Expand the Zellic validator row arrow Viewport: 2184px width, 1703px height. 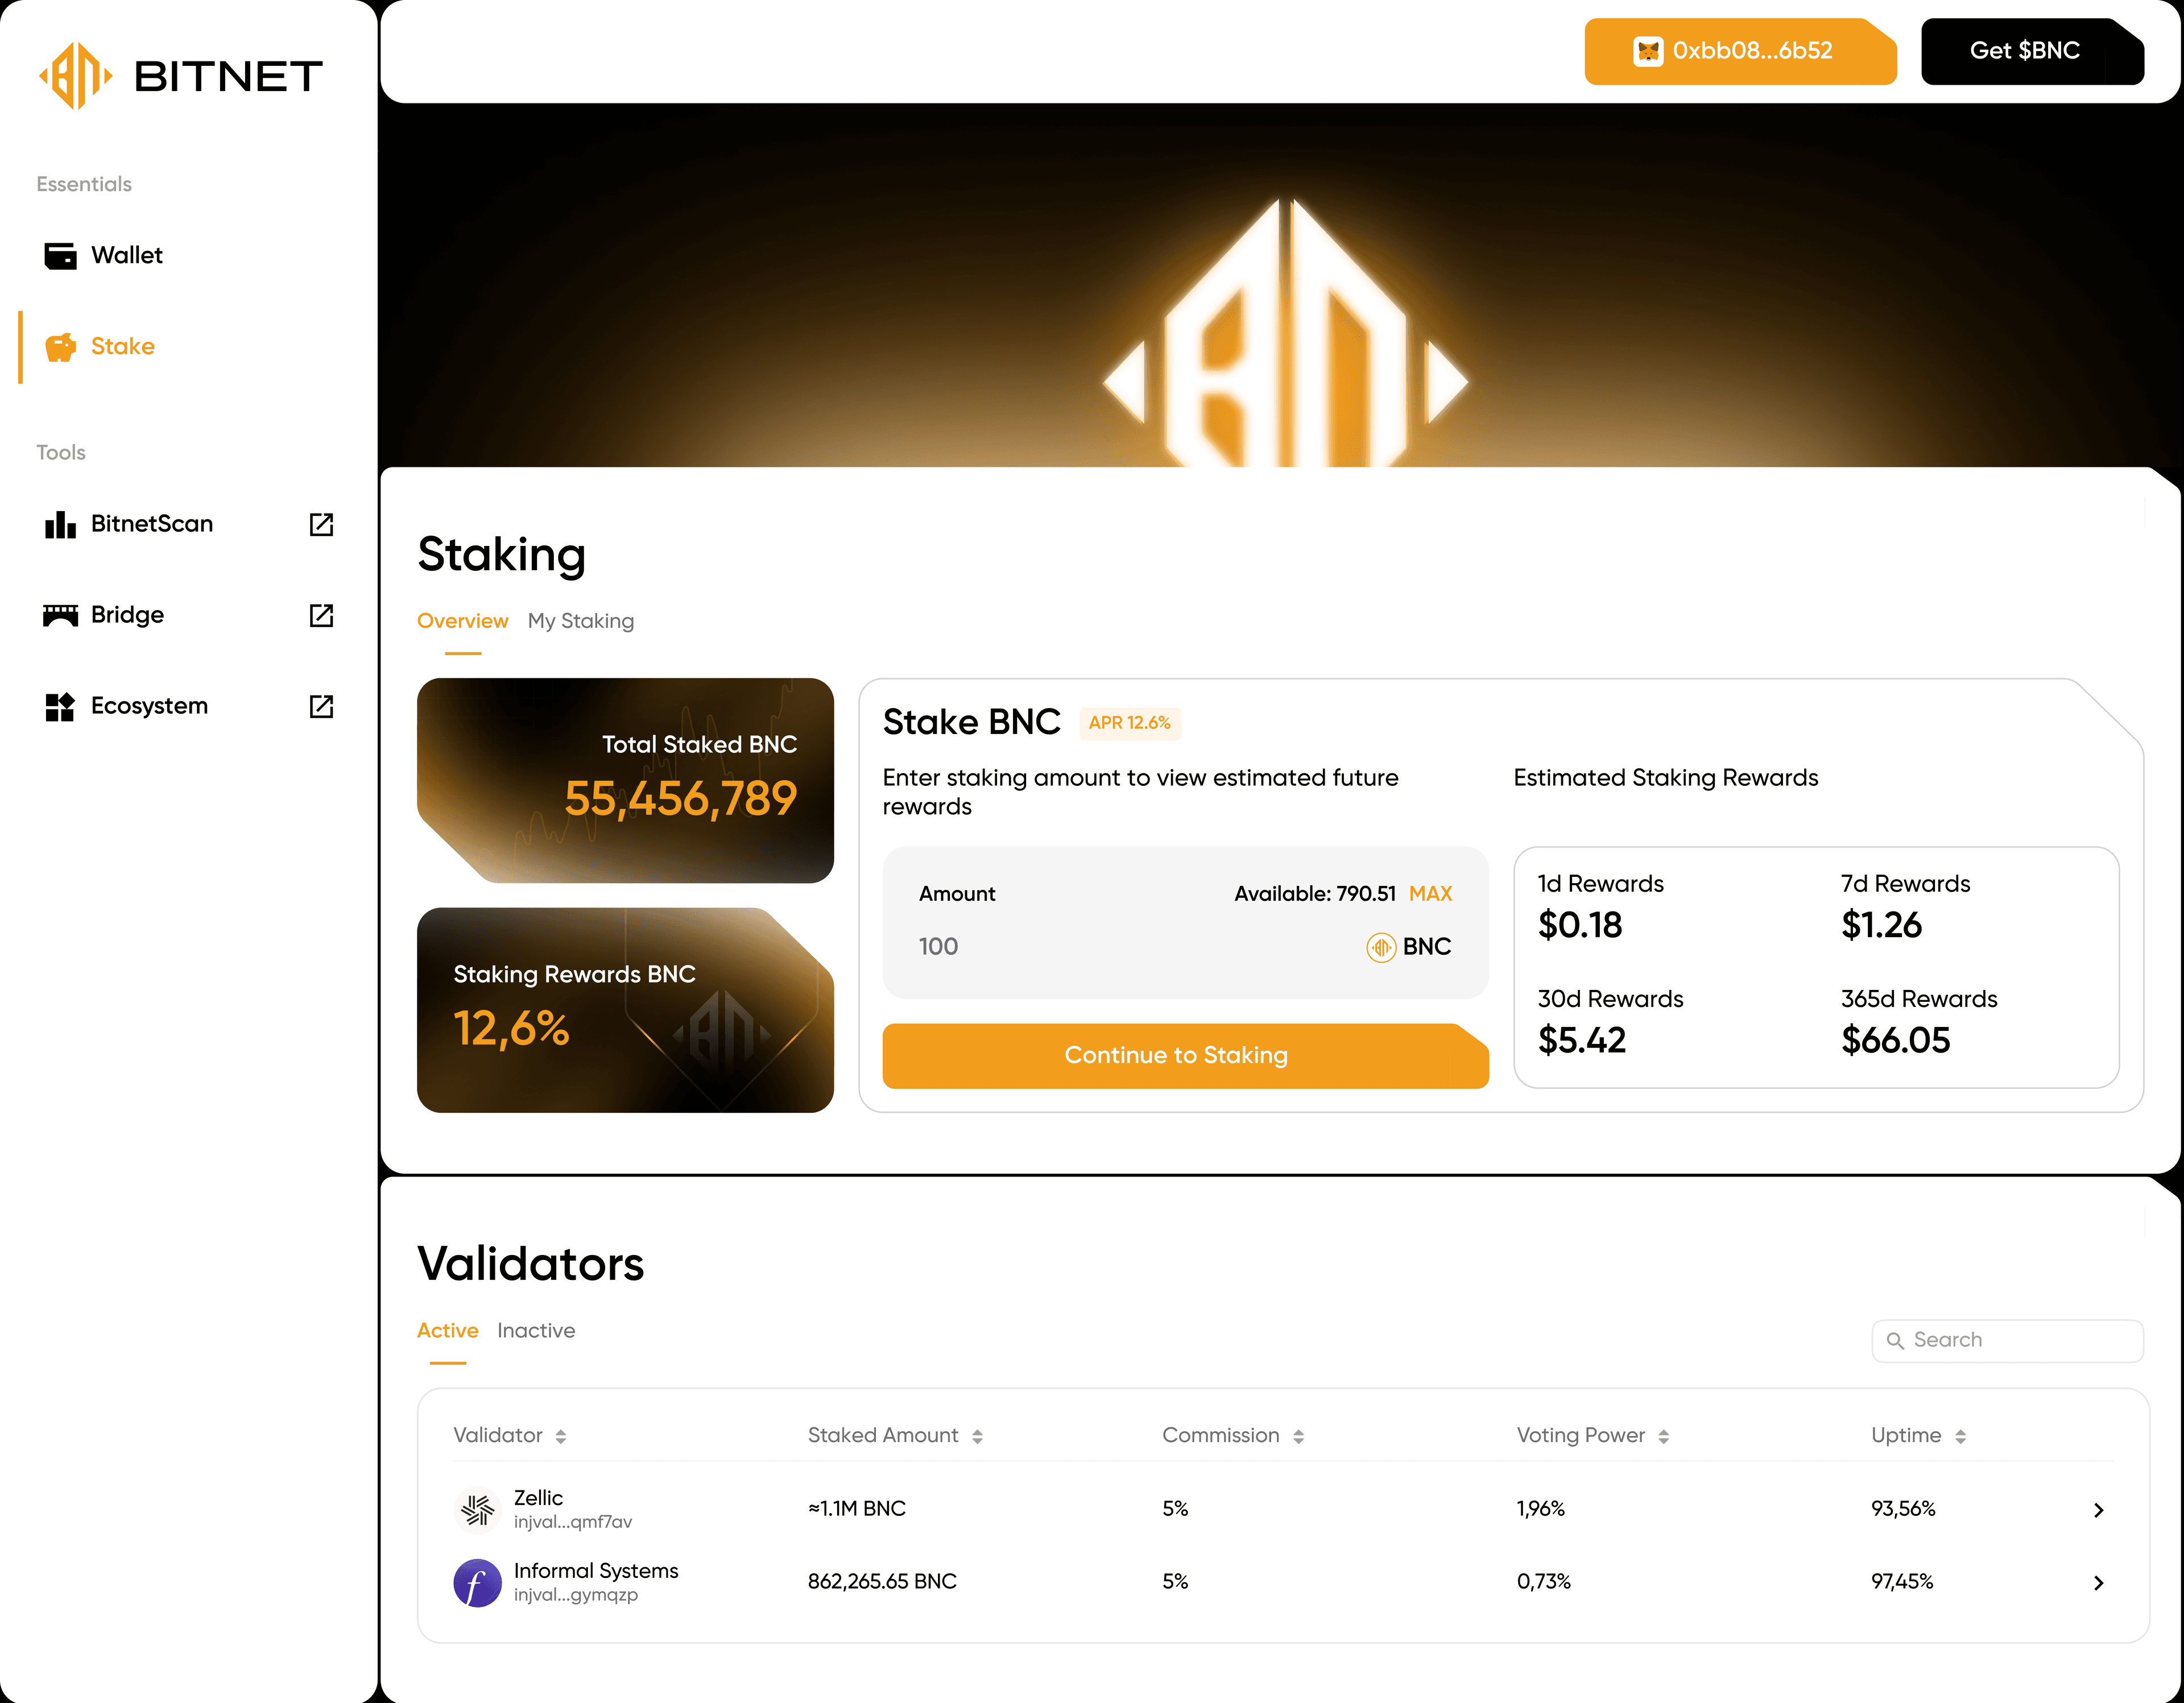2098,1510
